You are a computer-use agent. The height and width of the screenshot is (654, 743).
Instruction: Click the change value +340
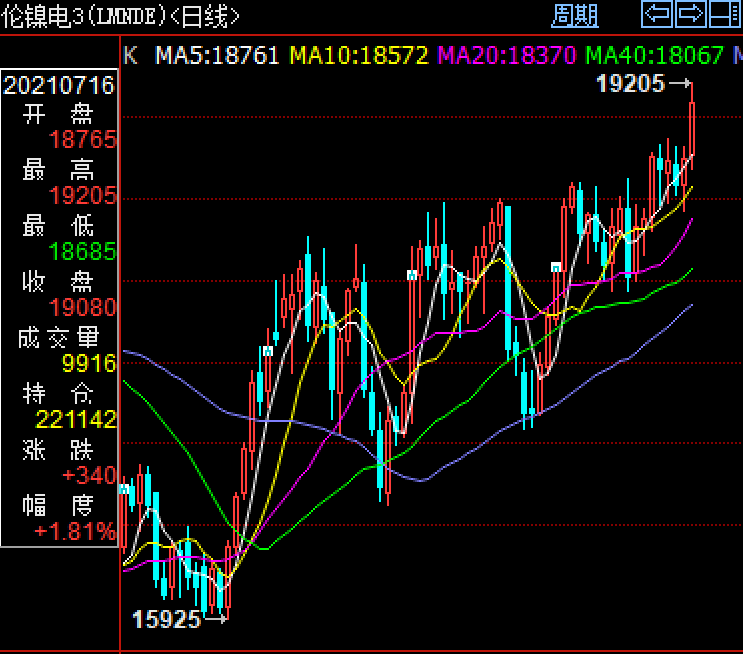[x=89, y=475]
